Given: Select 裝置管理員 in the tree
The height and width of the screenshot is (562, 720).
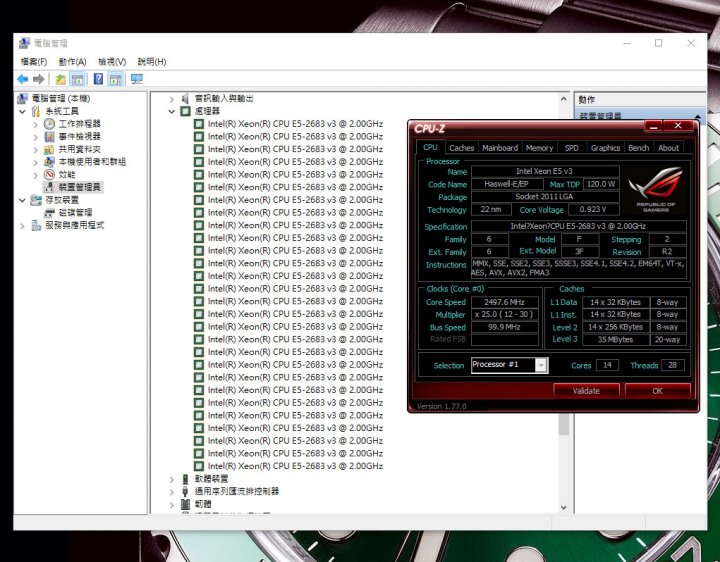Looking at the screenshot, I should (79, 187).
